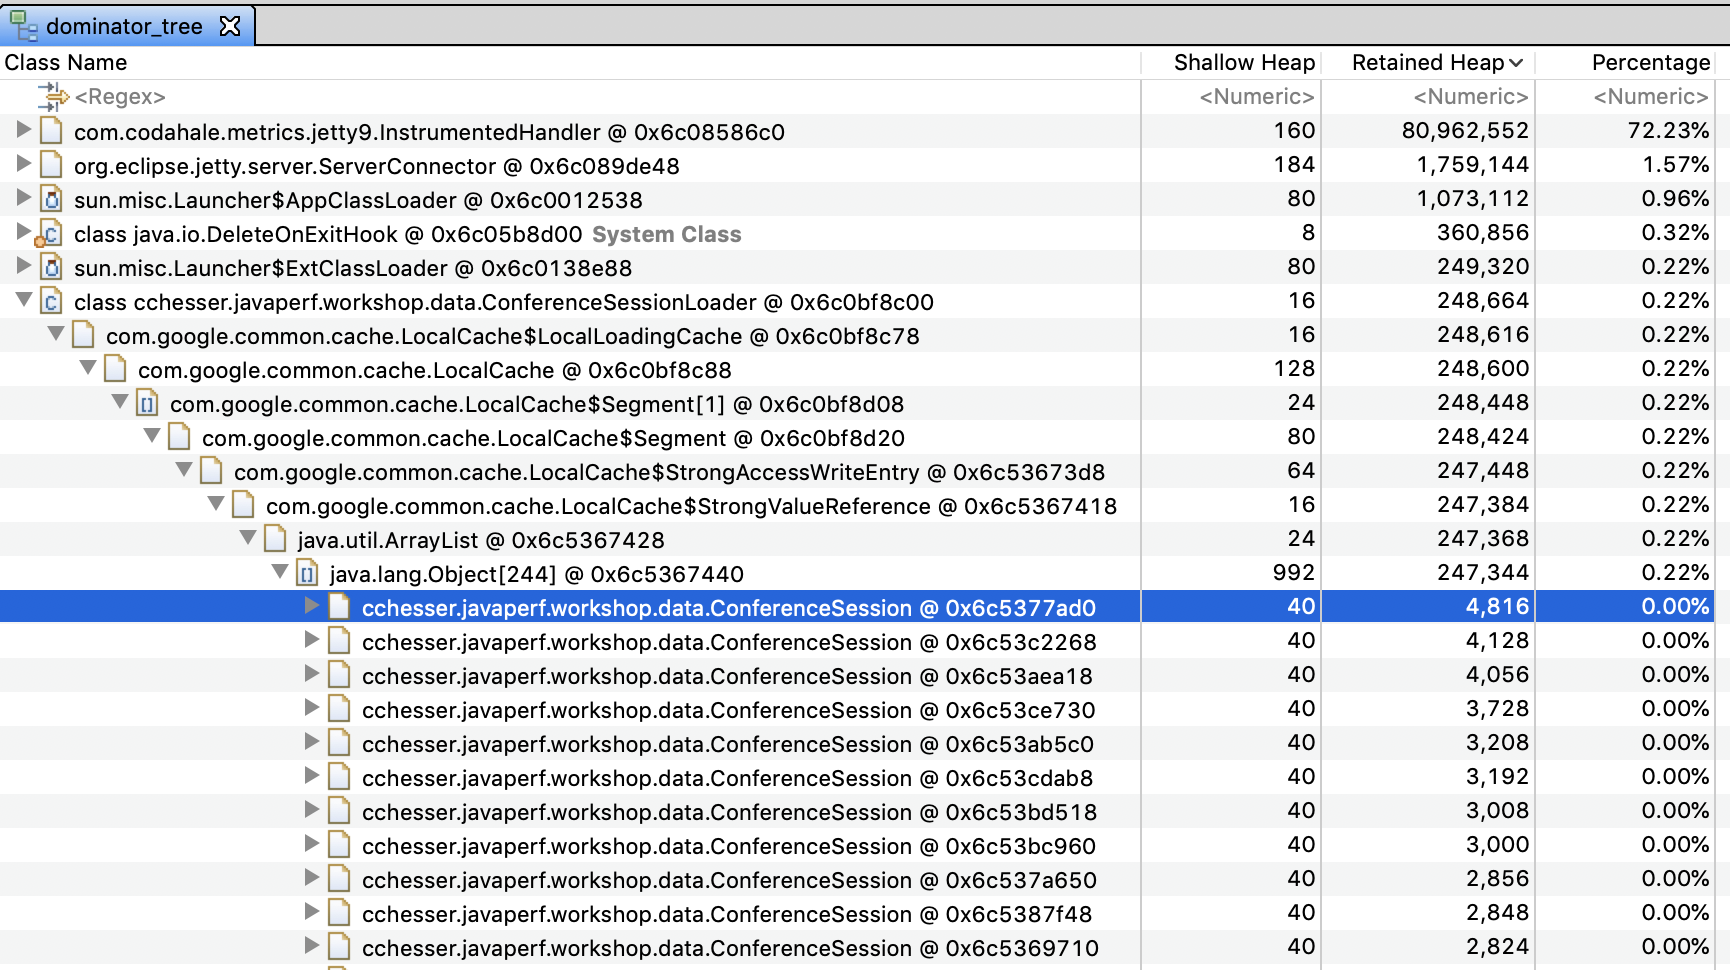Expand ConferenceSession @ 0x6c53ce730
The image size is (1730, 970).
311,708
